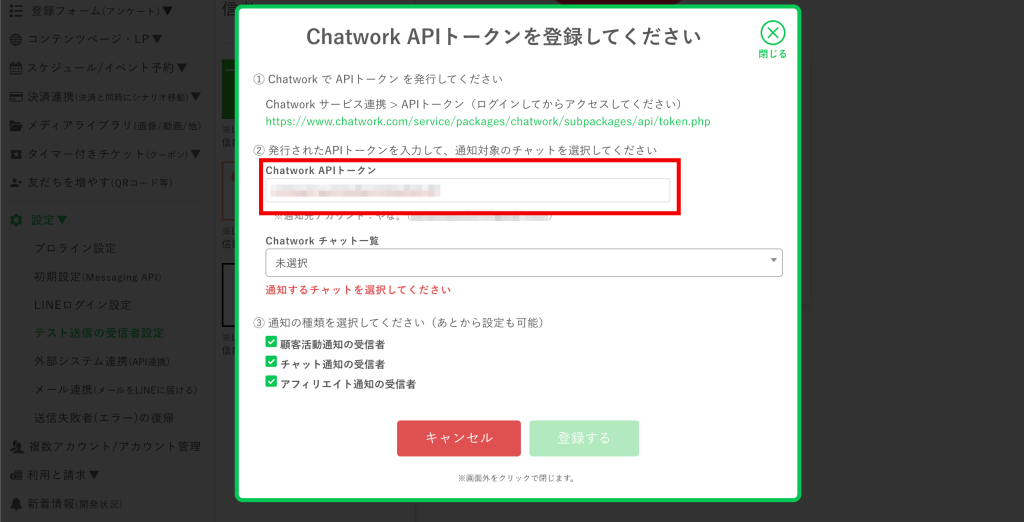Expand スケジュール/イベント予約 sidebar menu

pos(107,68)
